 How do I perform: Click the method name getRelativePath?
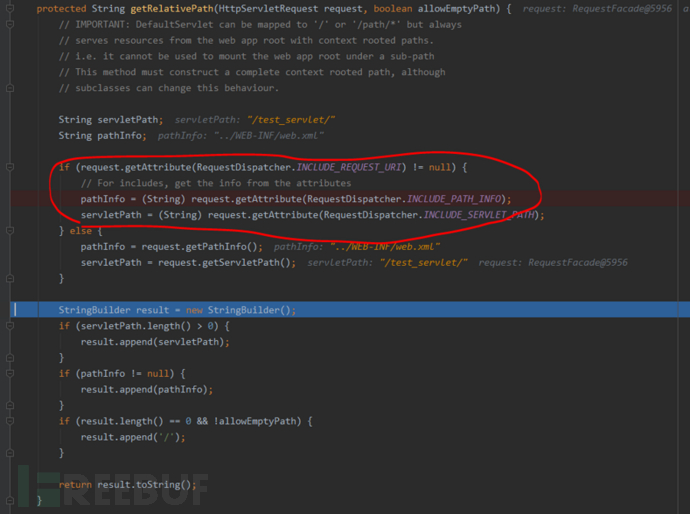[172, 8]
